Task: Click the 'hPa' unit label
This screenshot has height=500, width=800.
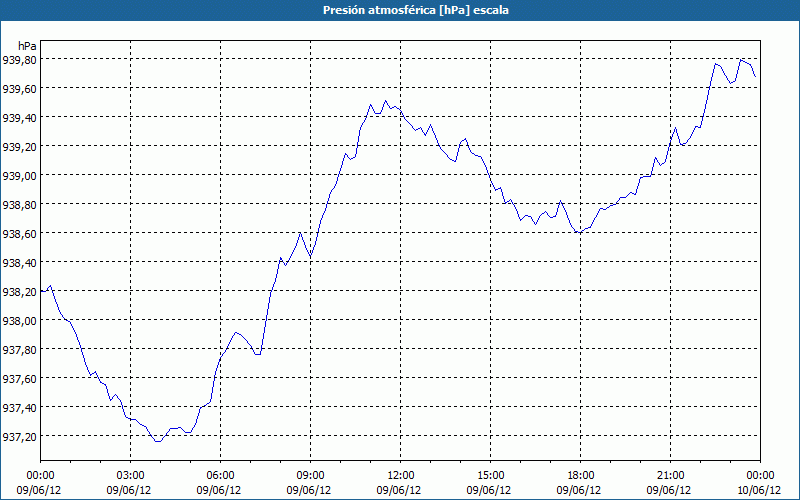Action: (27, 46)
